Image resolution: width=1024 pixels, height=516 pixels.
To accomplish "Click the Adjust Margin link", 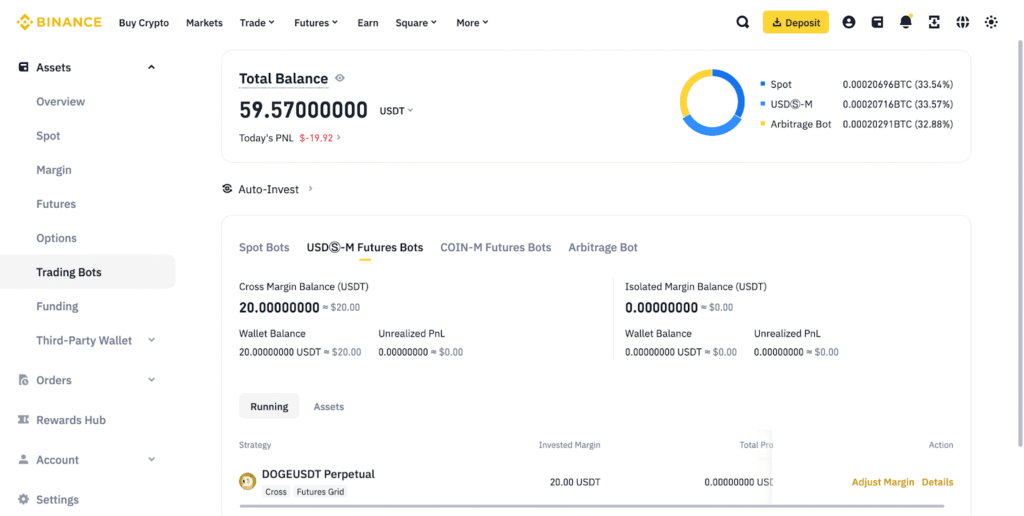I will coord(882,482).
